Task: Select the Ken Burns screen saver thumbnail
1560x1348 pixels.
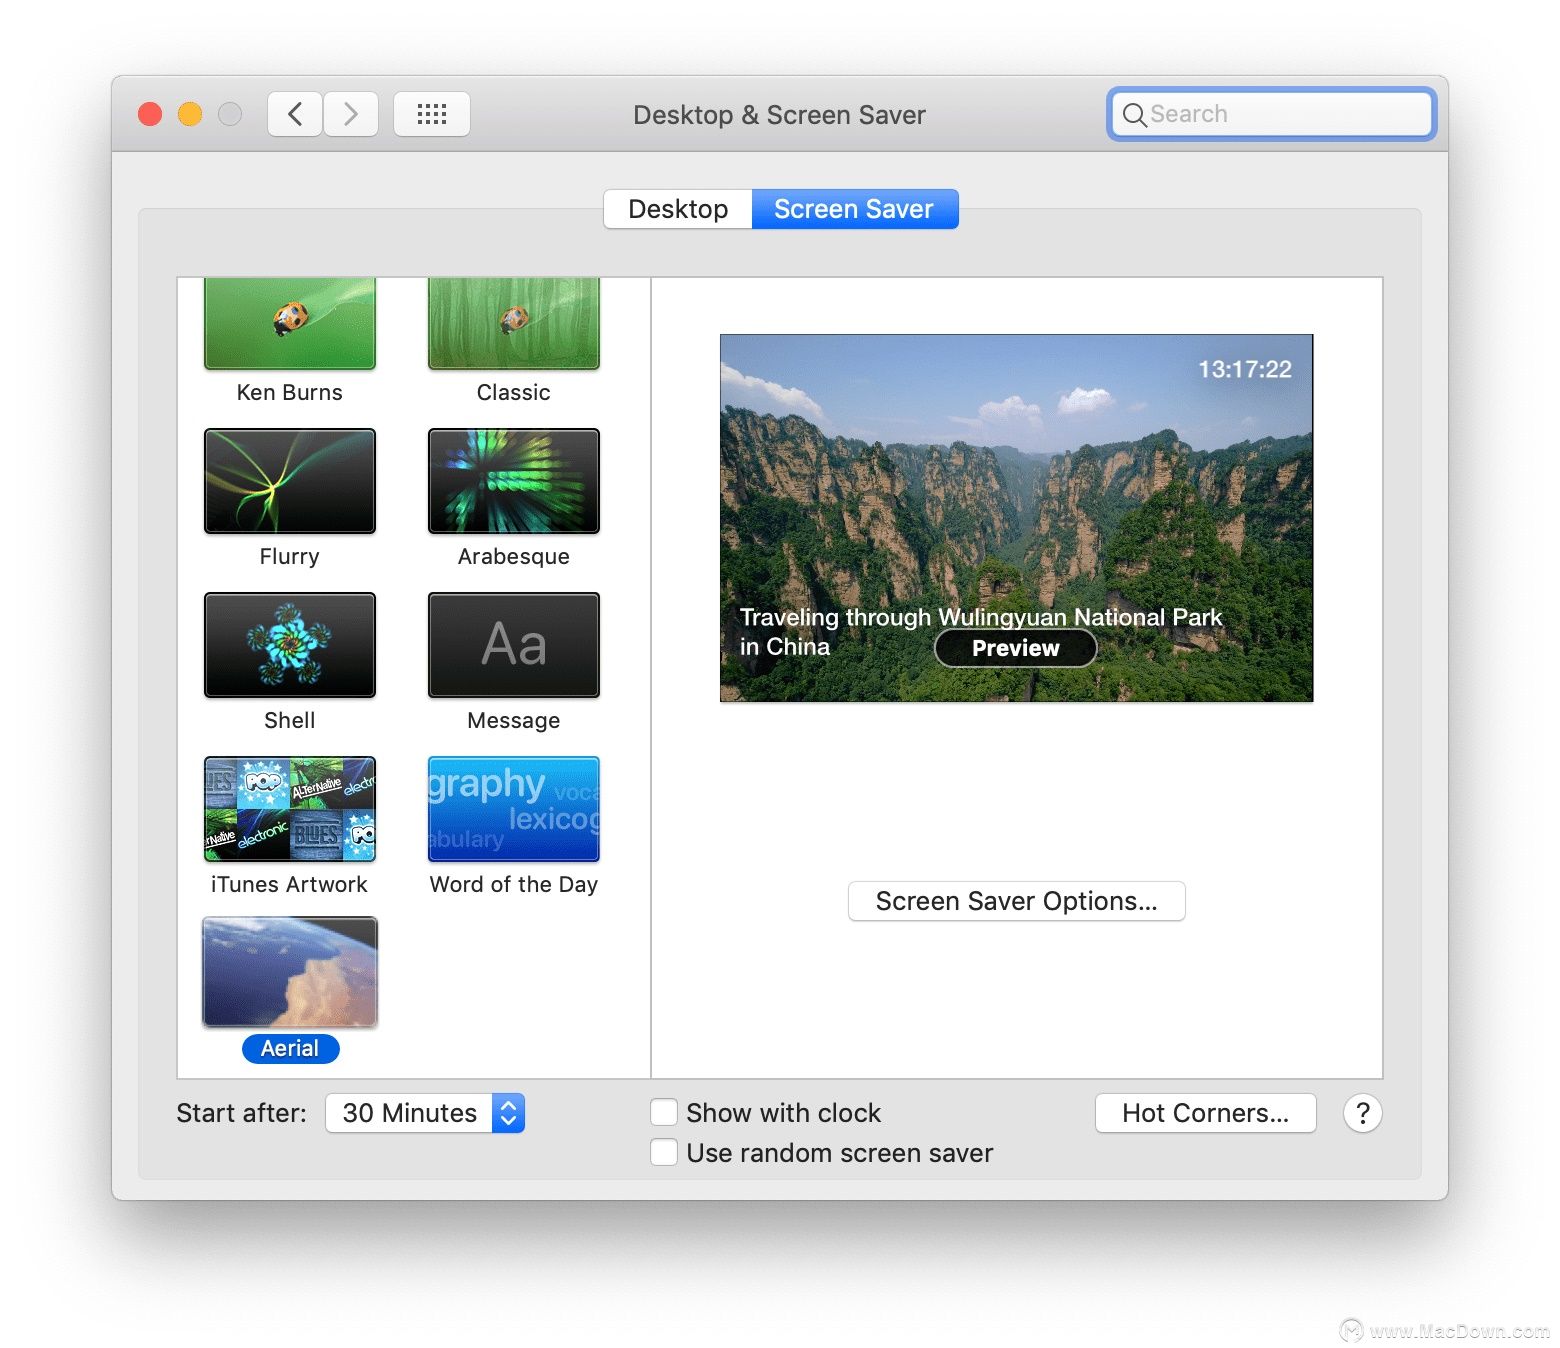Action: (290, 323)
